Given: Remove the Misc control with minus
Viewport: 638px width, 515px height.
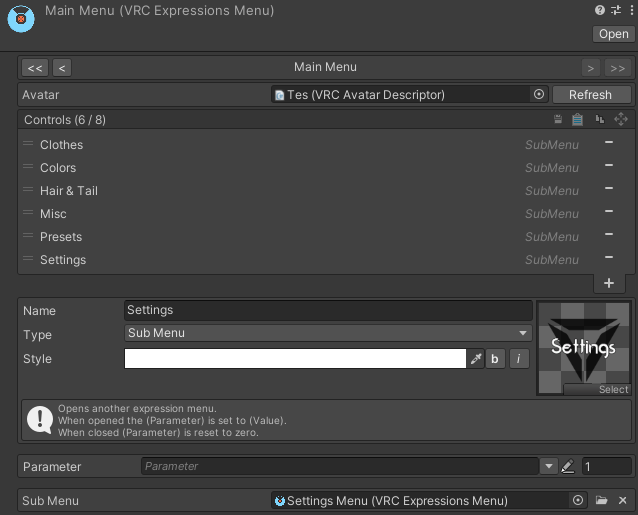Looking at the screenshot, I should point(609,211).
